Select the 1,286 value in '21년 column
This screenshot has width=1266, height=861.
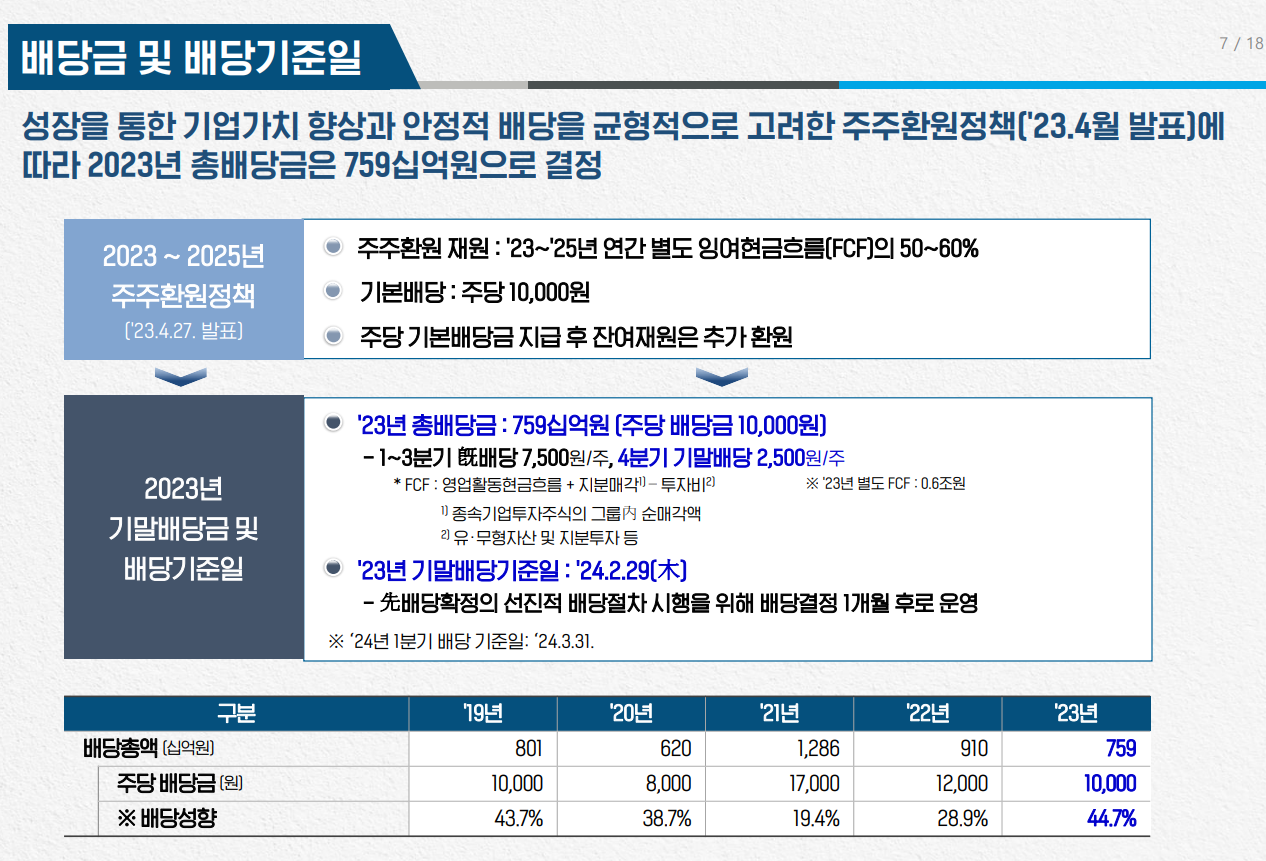click(817, 749)
